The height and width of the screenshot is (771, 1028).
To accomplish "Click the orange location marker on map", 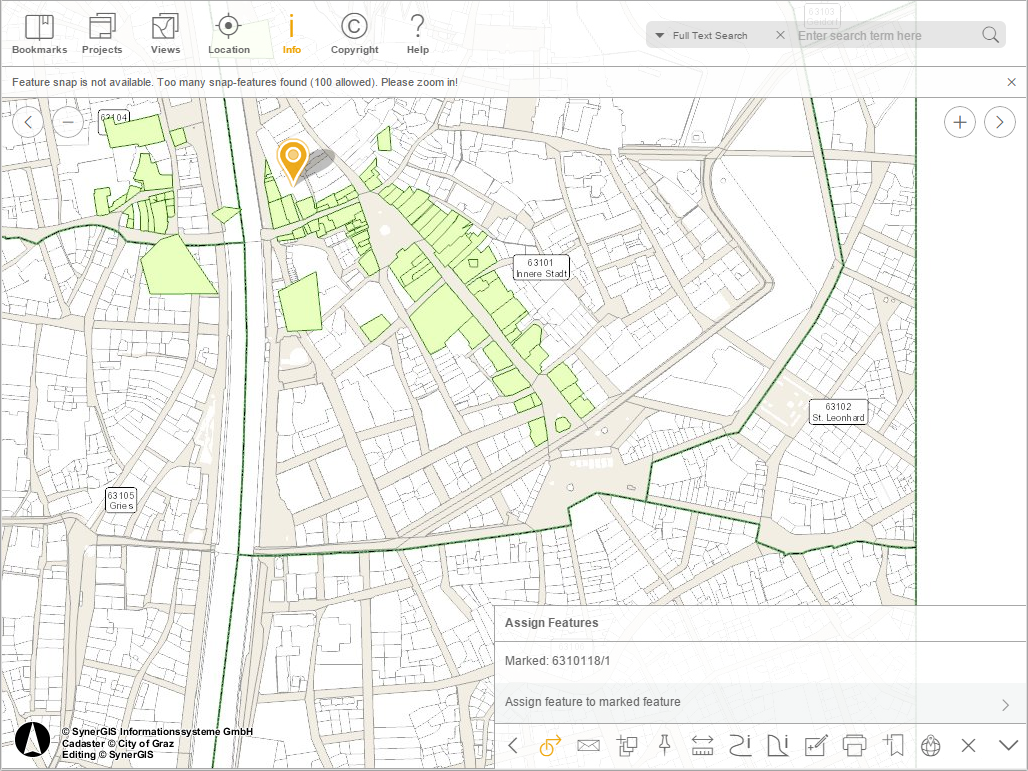I will point(292,160).
